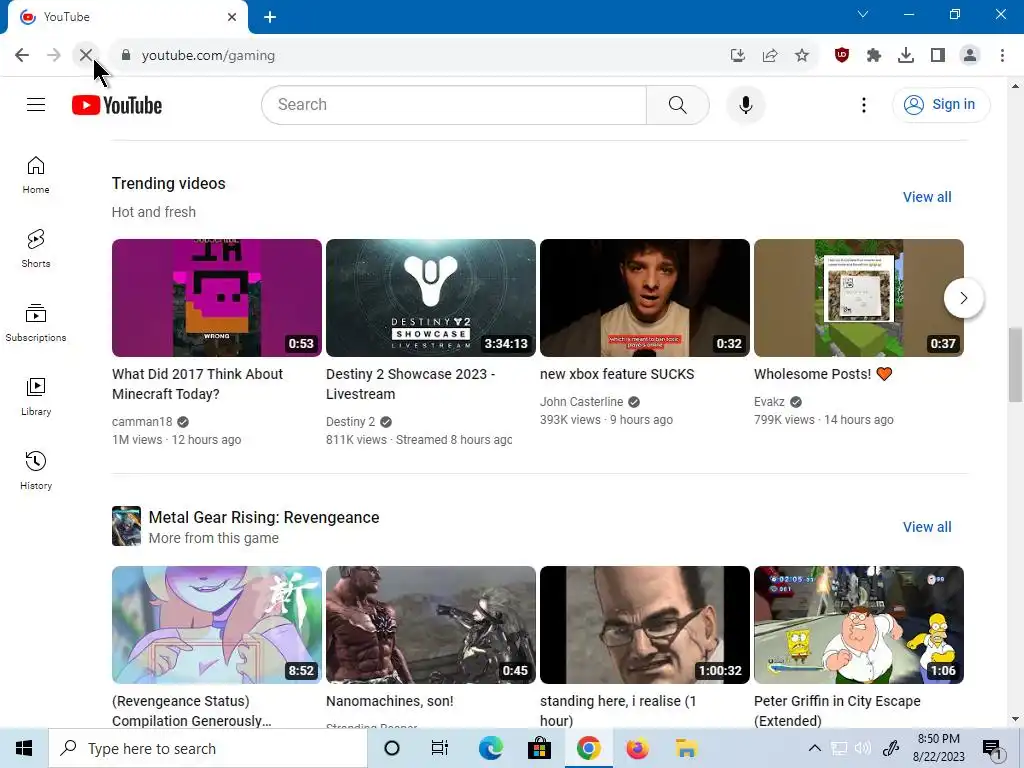The height and width of the screenshot is (768, 1024).
Task: Go to Home in the sidebar
Action: (x=36, y=175)
